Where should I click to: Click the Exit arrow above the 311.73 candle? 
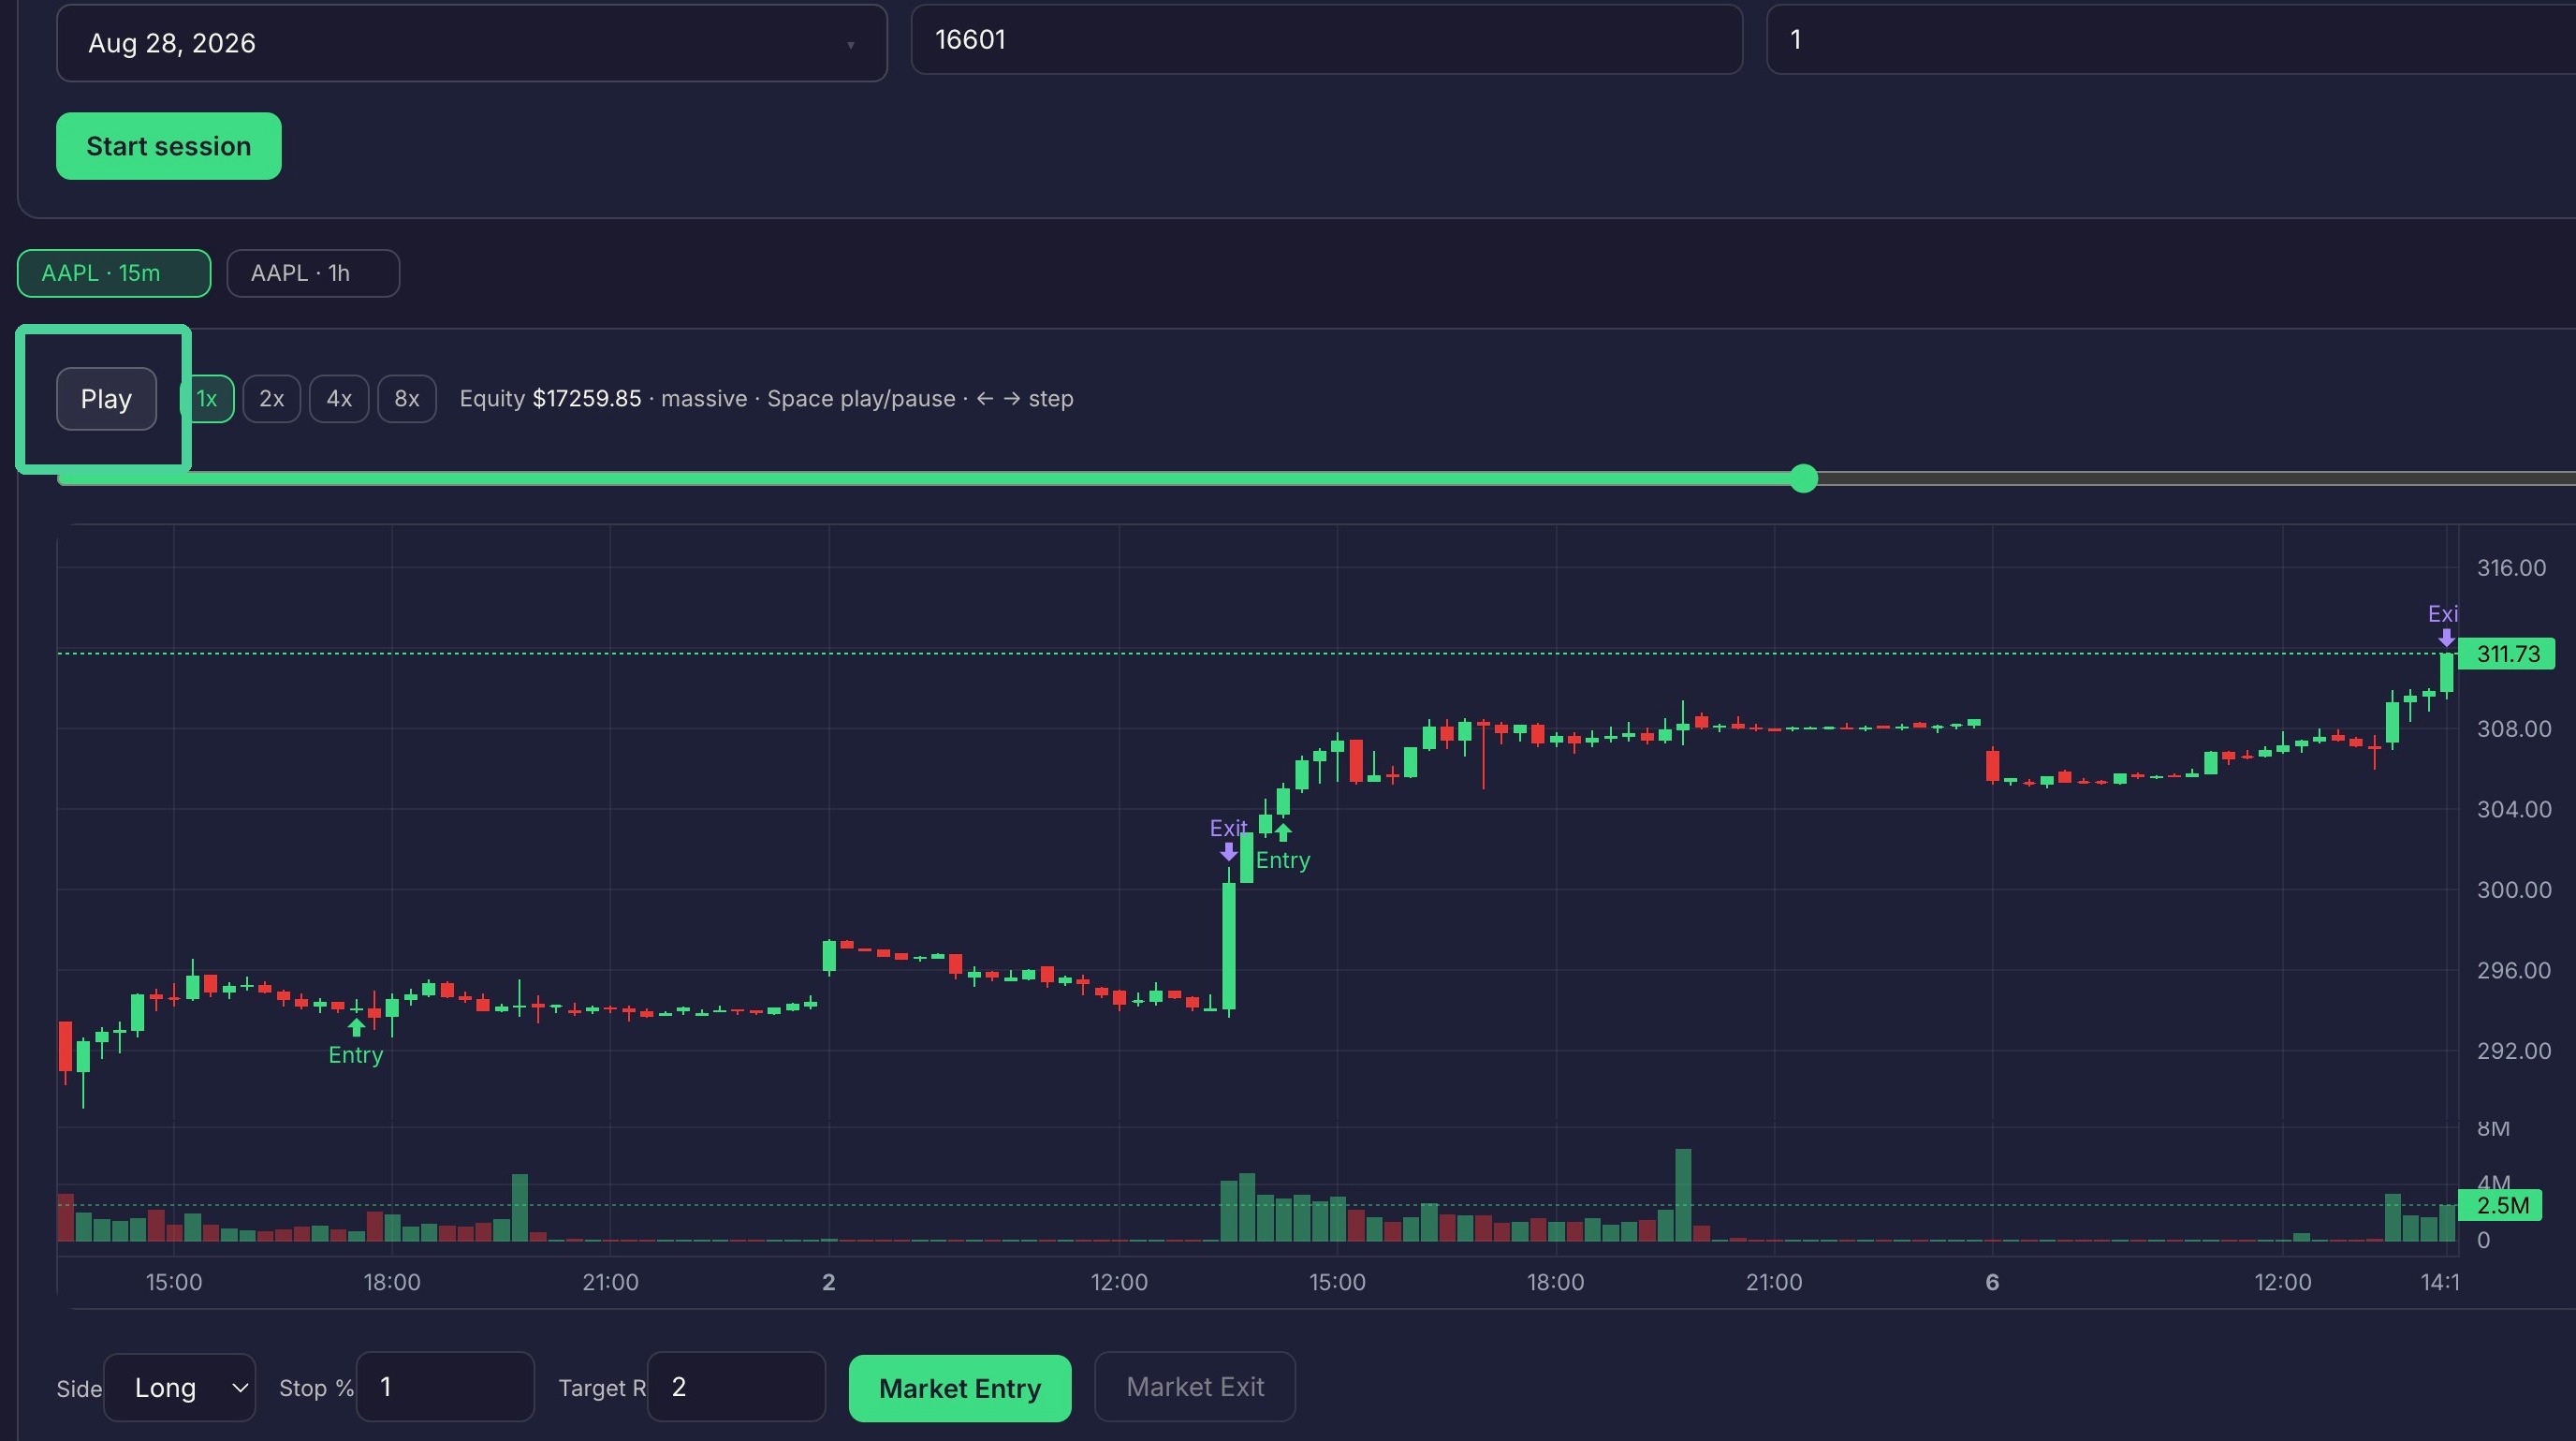click(x=2446, y=637)
